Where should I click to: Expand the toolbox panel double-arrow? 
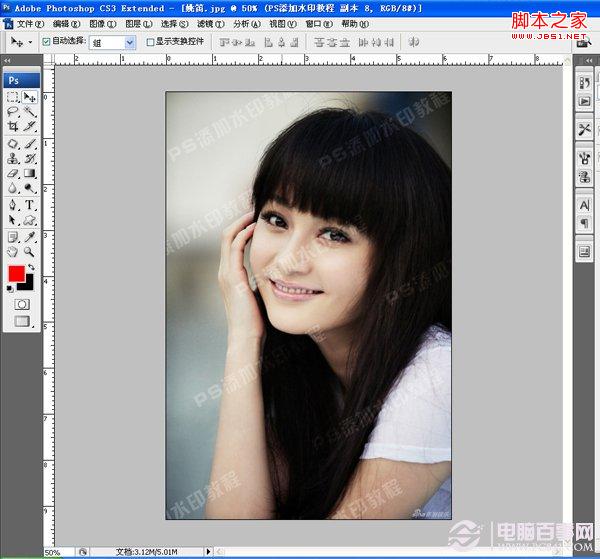(7, 60)
